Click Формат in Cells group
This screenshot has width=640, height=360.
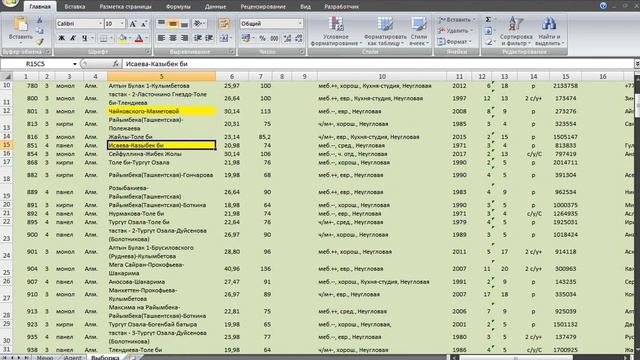(455, 42)
